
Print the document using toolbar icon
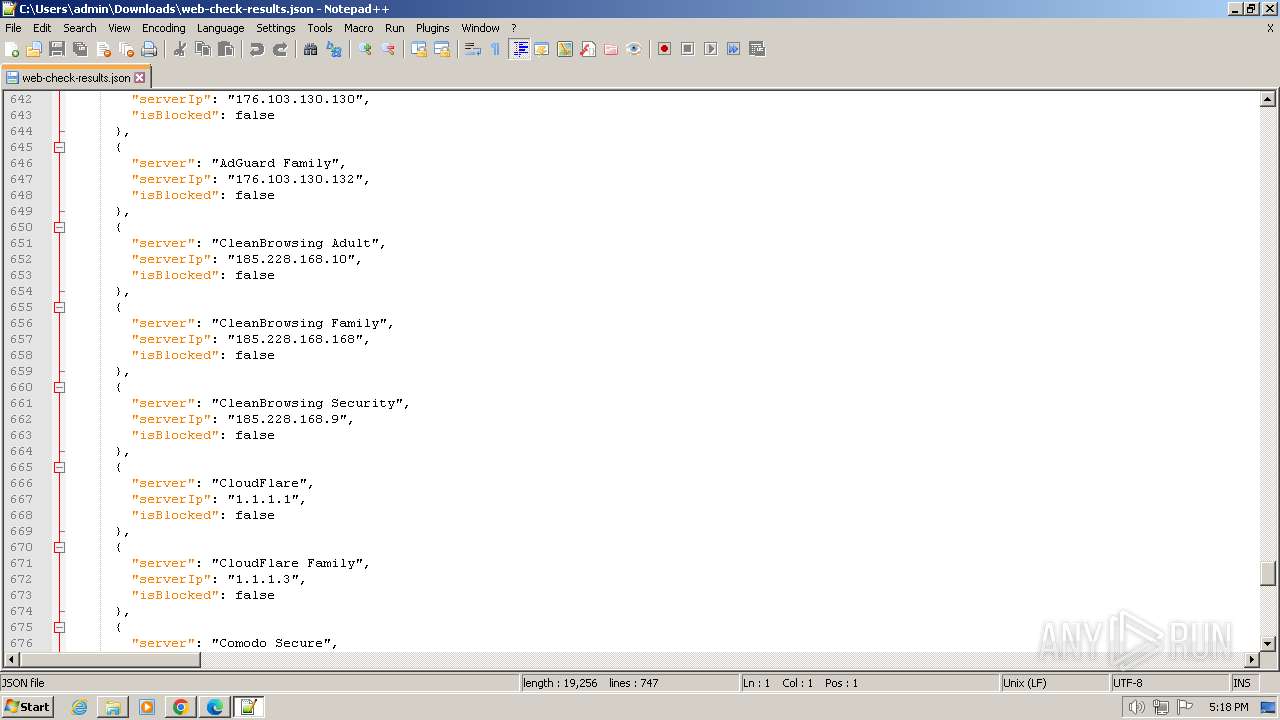149,49
